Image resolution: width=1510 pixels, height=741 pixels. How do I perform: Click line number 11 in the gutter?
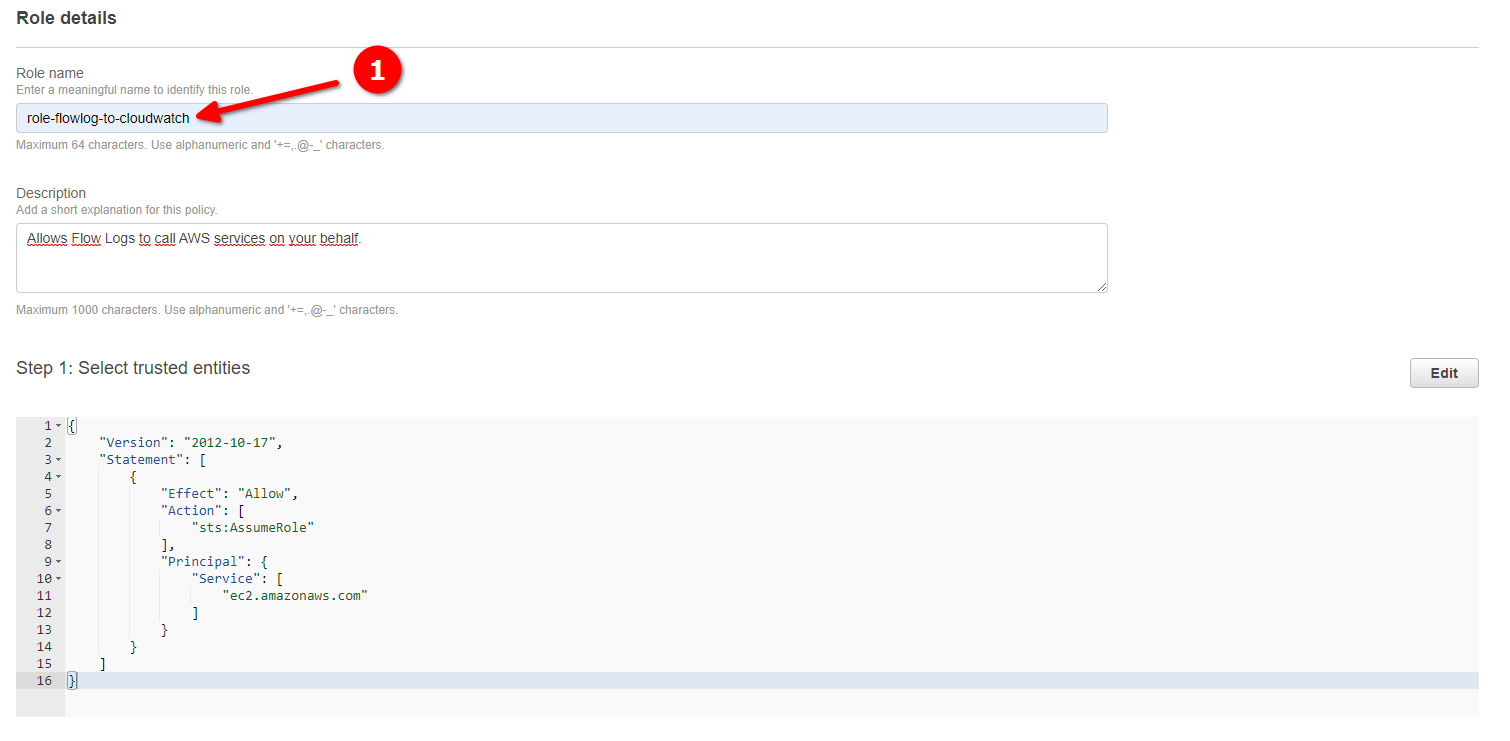(x=43, y=596)
